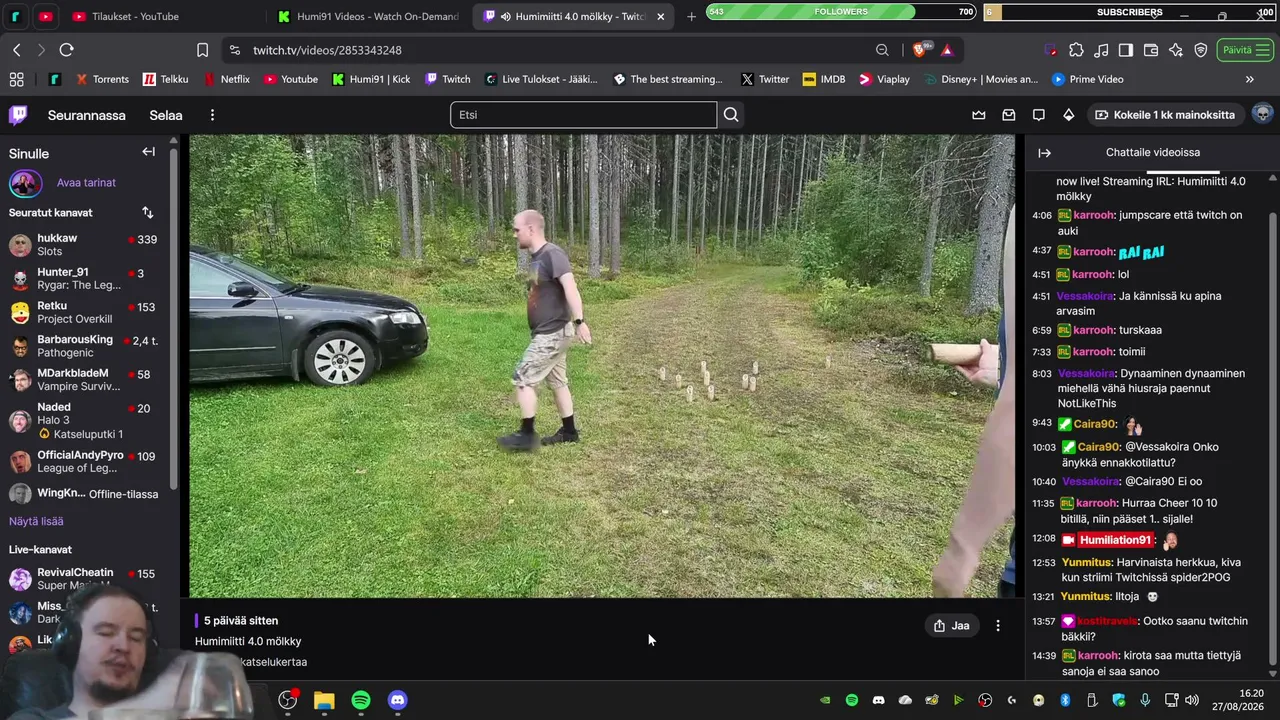Open the Twitch more menu three dots
Viewport: 1280px width, 720px height.
[212, 115]
